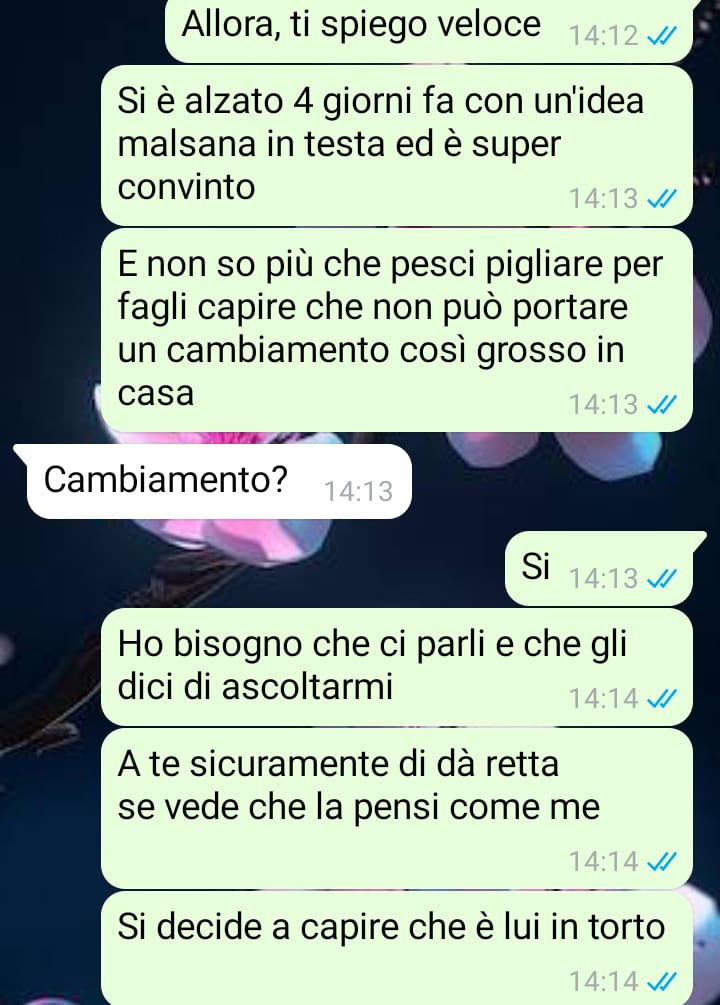720x1005 pixels.
Task: Click the 14:13 time under 'convinto'
Action: pyautogui.click(x=604, y=199)
